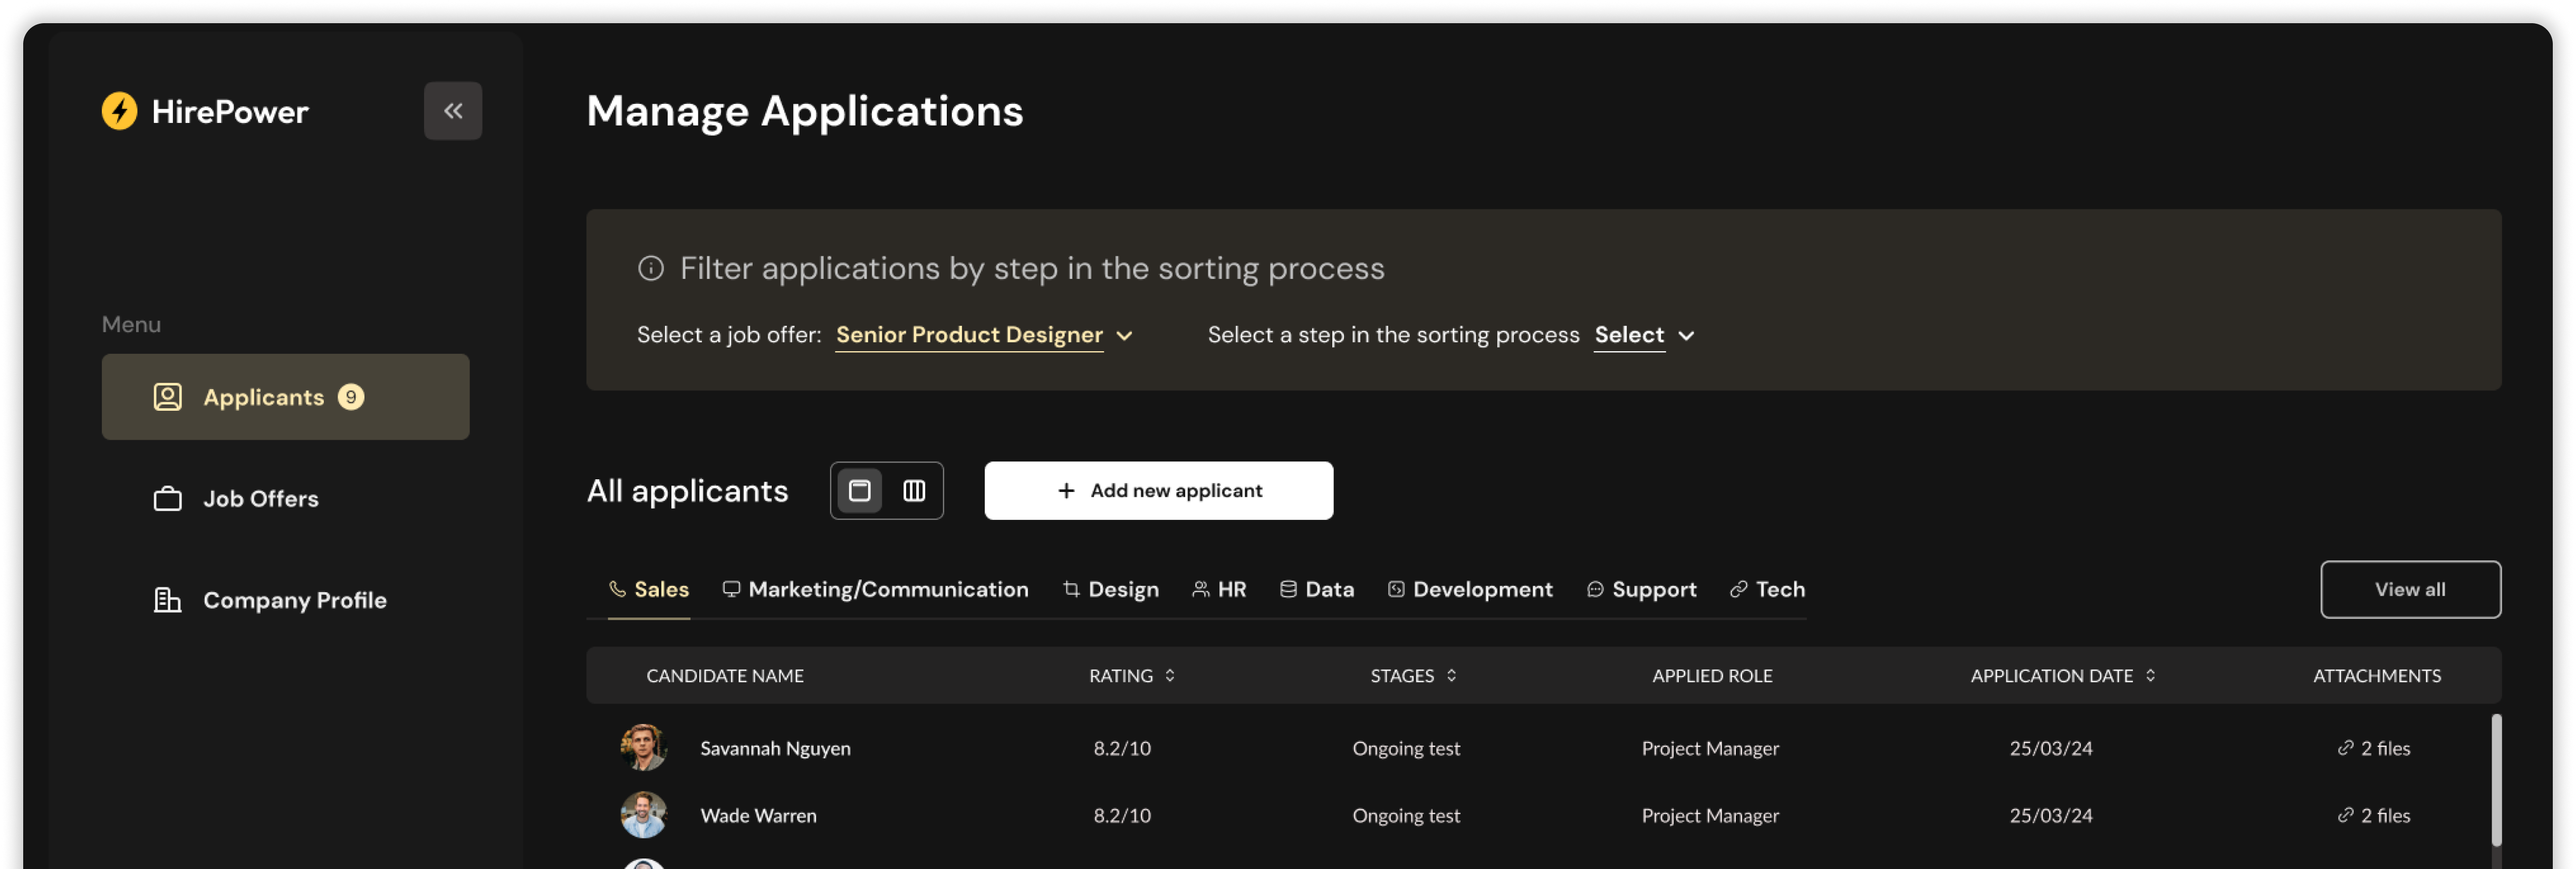This screenshot has height=869, width=2576.
Task: Click the HirePower lightning bolt logo
Action: (x=119, y=111)
